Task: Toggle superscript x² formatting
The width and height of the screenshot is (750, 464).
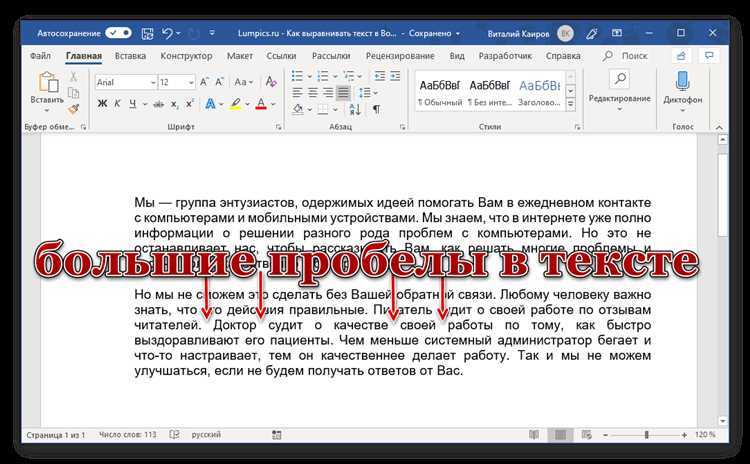Action: click(190, 103)
